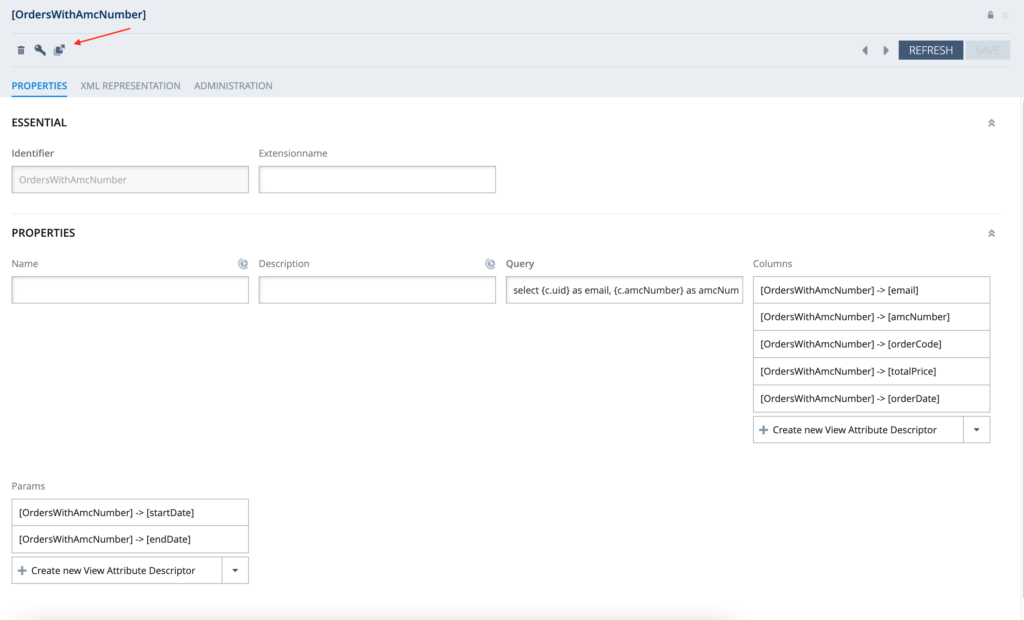Open dropdown next to Params create descriptor
This screenshot has width=1024, height=620.
coord(235,570)
